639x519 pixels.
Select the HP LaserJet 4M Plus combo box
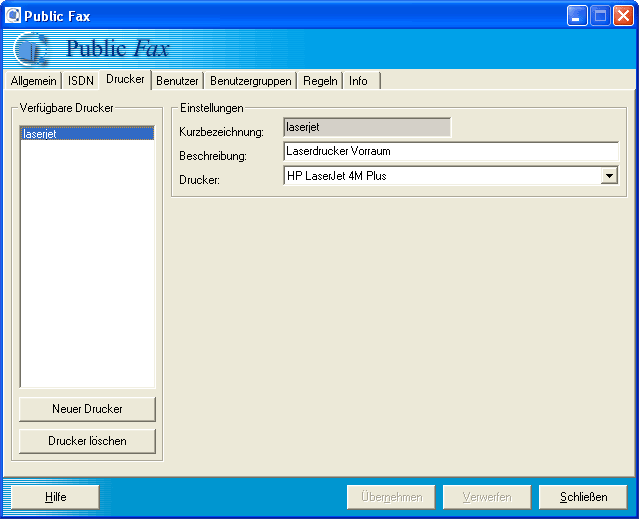pos(442,176)
